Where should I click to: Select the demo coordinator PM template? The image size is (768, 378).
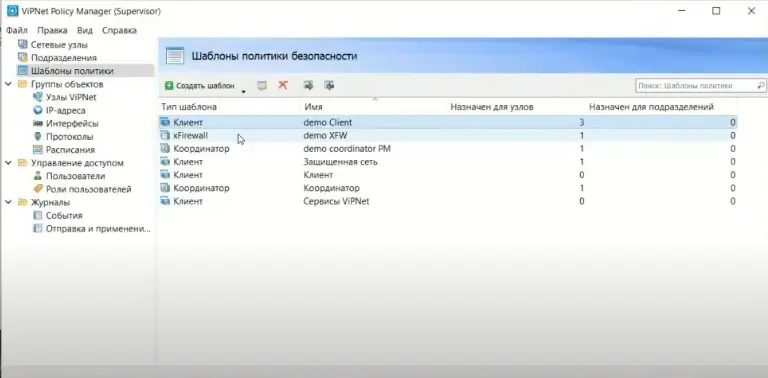pyautogui.click(x=347, y=148)
